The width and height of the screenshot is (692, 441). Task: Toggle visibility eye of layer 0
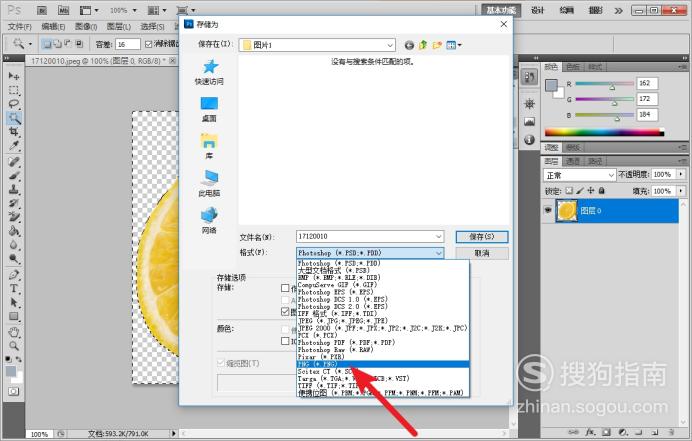click(548, 211)
